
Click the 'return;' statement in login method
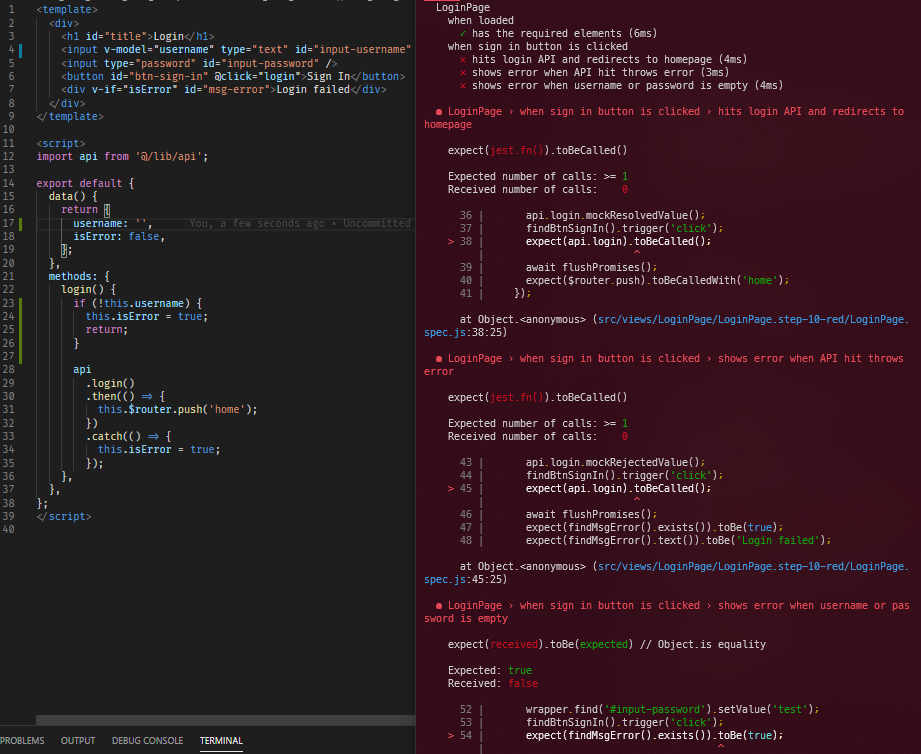107,329
